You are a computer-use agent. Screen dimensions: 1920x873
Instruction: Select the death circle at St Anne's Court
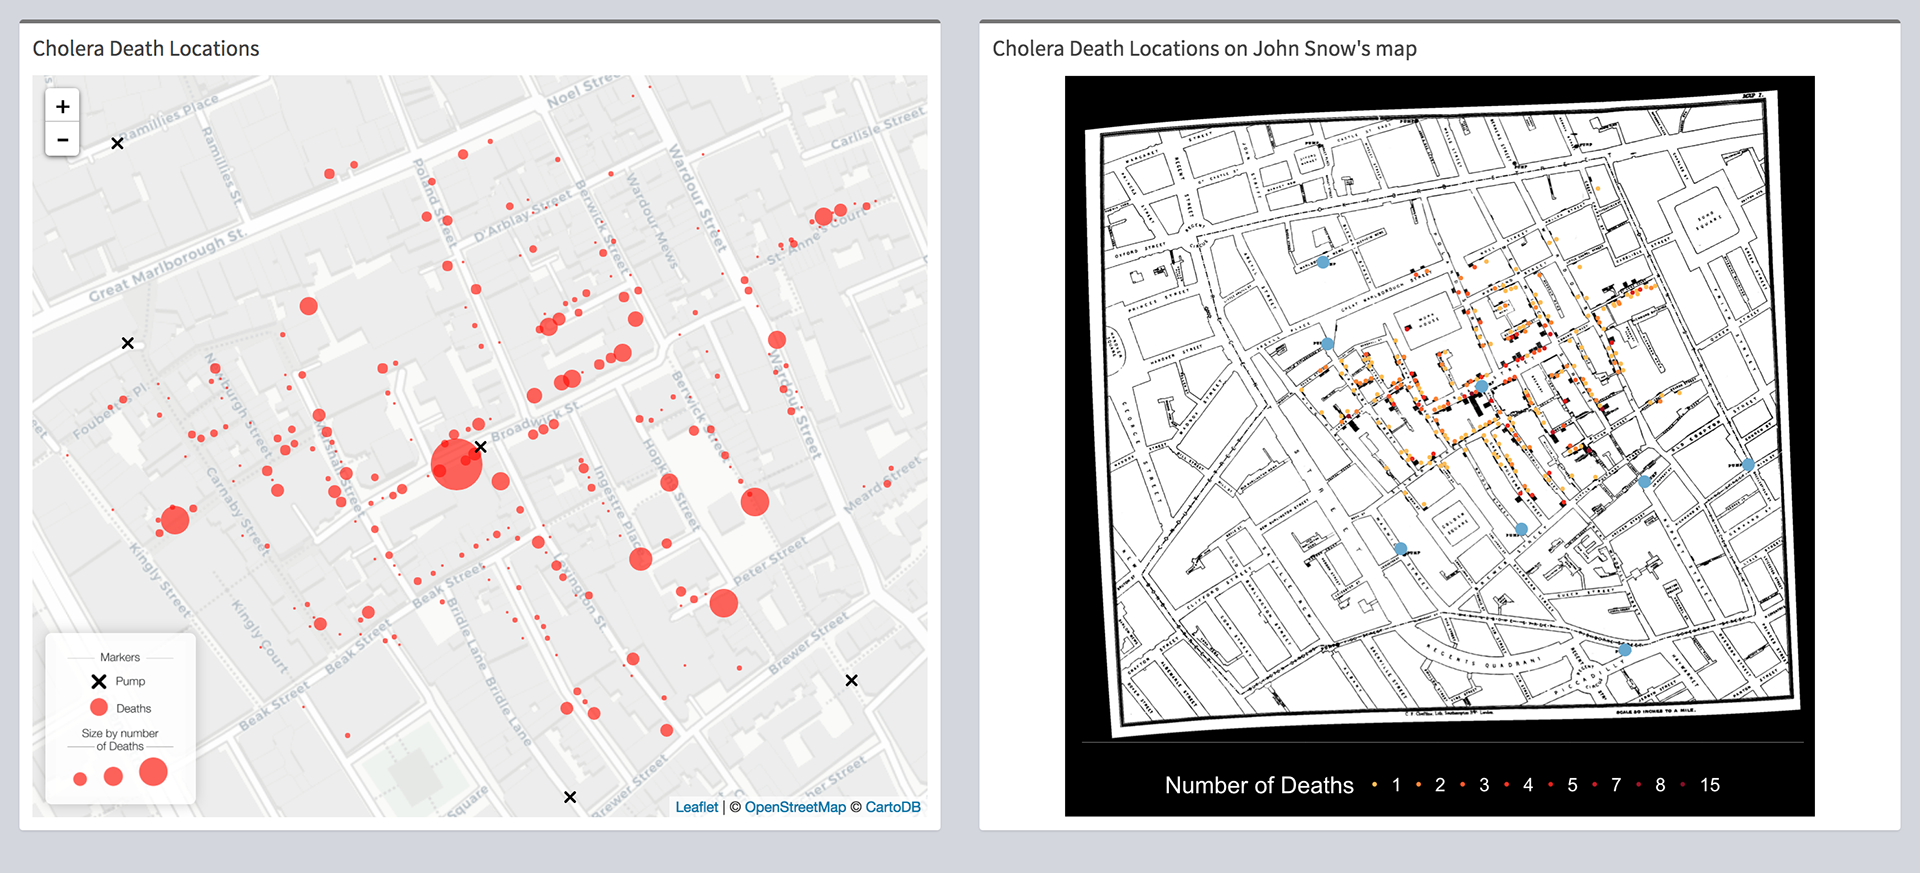(x=823, y=216)
